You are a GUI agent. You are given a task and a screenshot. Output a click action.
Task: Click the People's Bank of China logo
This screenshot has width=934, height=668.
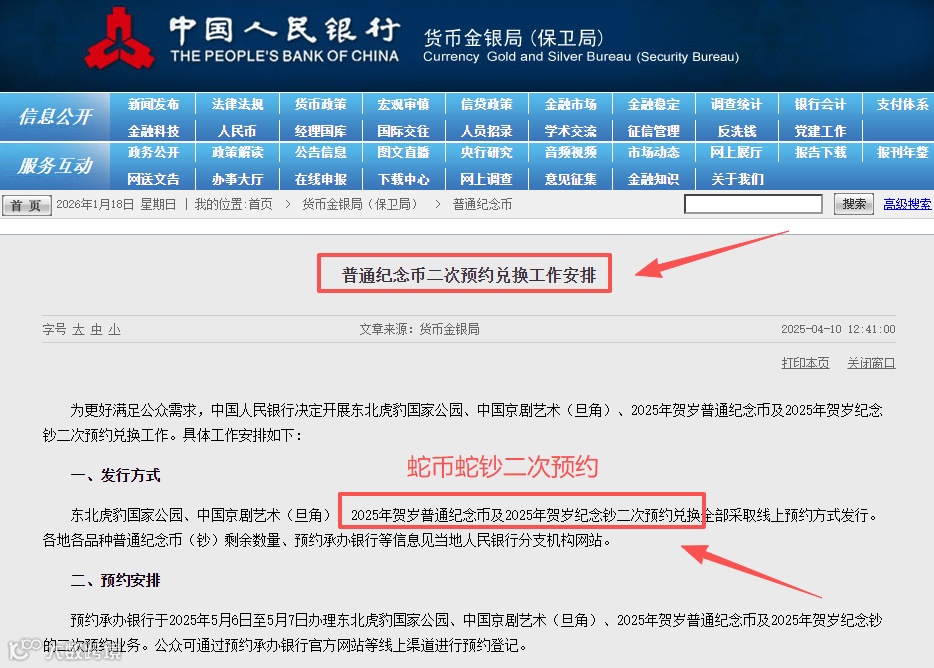[119, 38]
